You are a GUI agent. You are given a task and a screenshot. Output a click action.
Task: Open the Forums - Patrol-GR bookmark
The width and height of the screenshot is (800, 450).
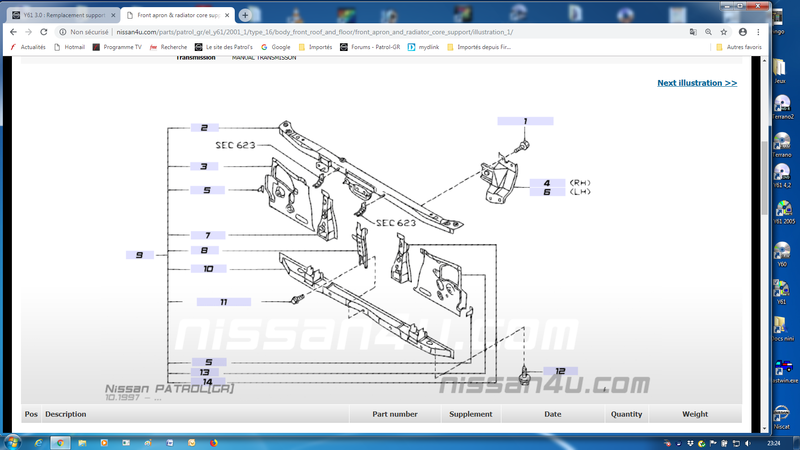coord(370,47)
